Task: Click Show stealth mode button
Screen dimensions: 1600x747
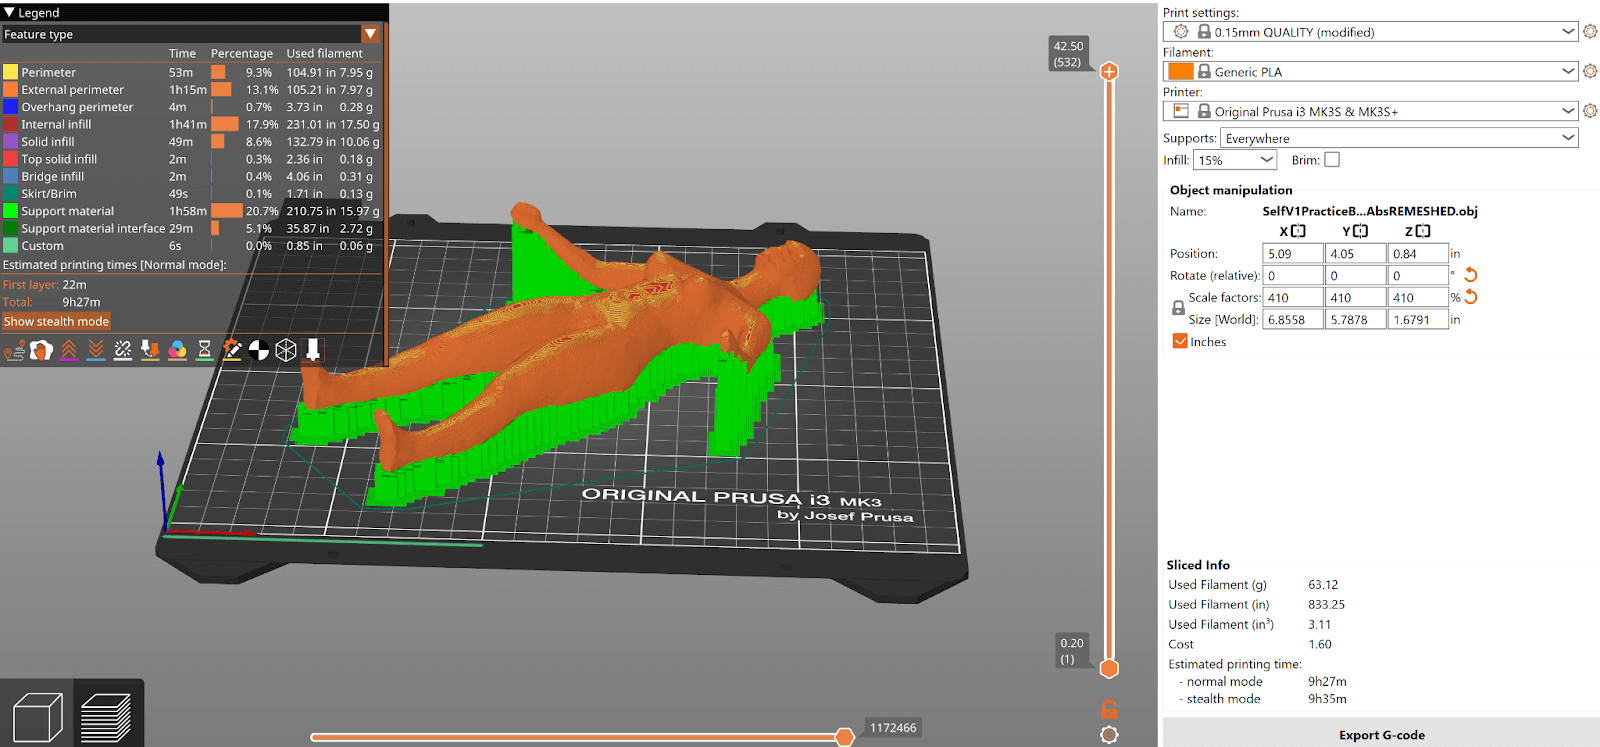Action: pos(56,321)
